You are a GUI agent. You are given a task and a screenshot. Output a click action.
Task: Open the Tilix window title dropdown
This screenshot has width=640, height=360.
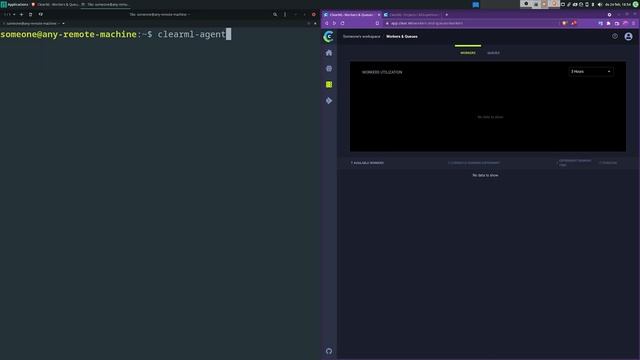[160, 14]
